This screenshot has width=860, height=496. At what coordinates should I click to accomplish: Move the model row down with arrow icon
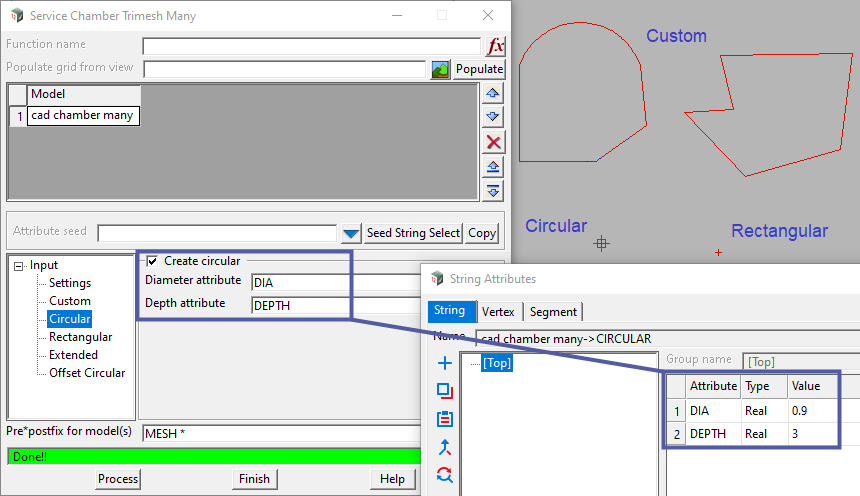pyautogui.click(x=493, y=117)
